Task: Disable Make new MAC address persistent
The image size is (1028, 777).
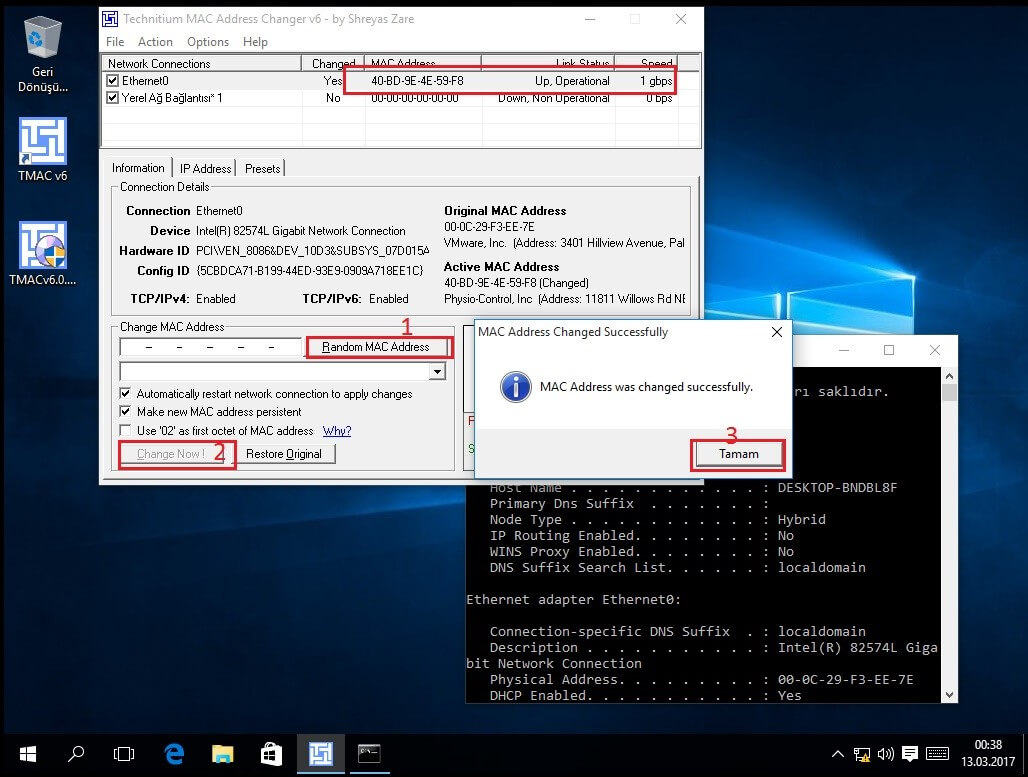Action: (125, 412)
